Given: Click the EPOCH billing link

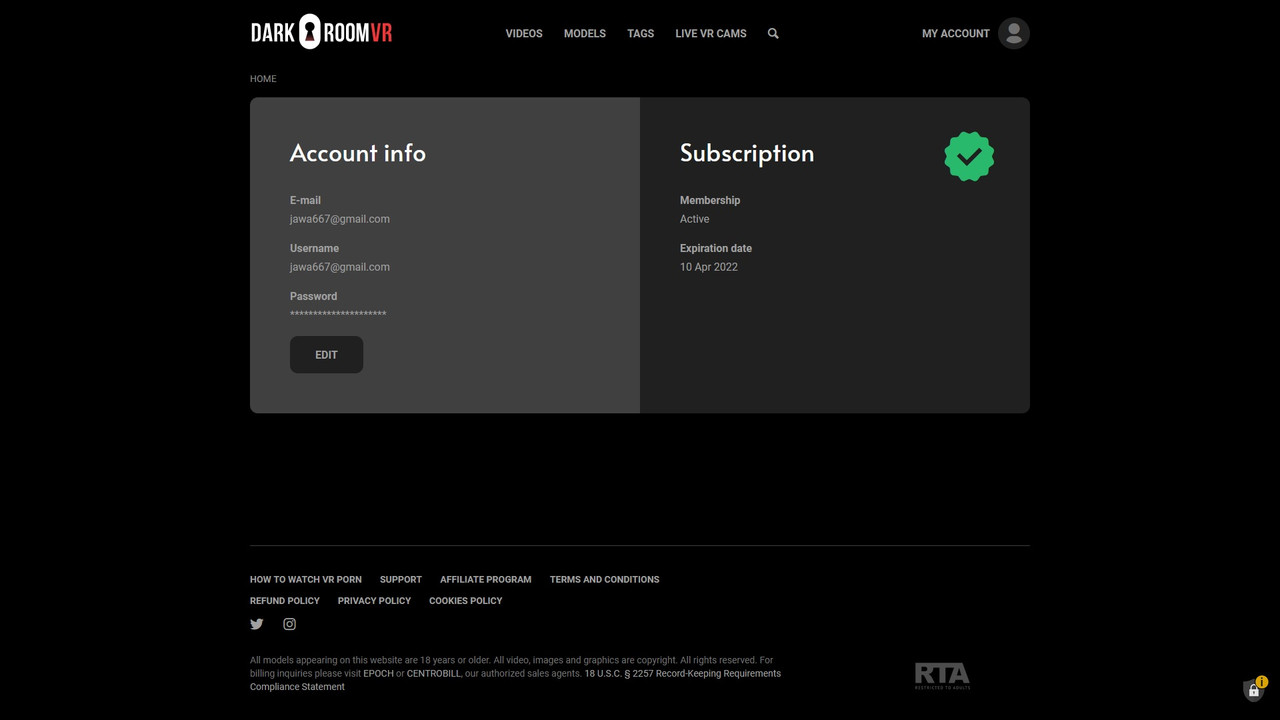Looking at the screenshot, I should [378, 674].
